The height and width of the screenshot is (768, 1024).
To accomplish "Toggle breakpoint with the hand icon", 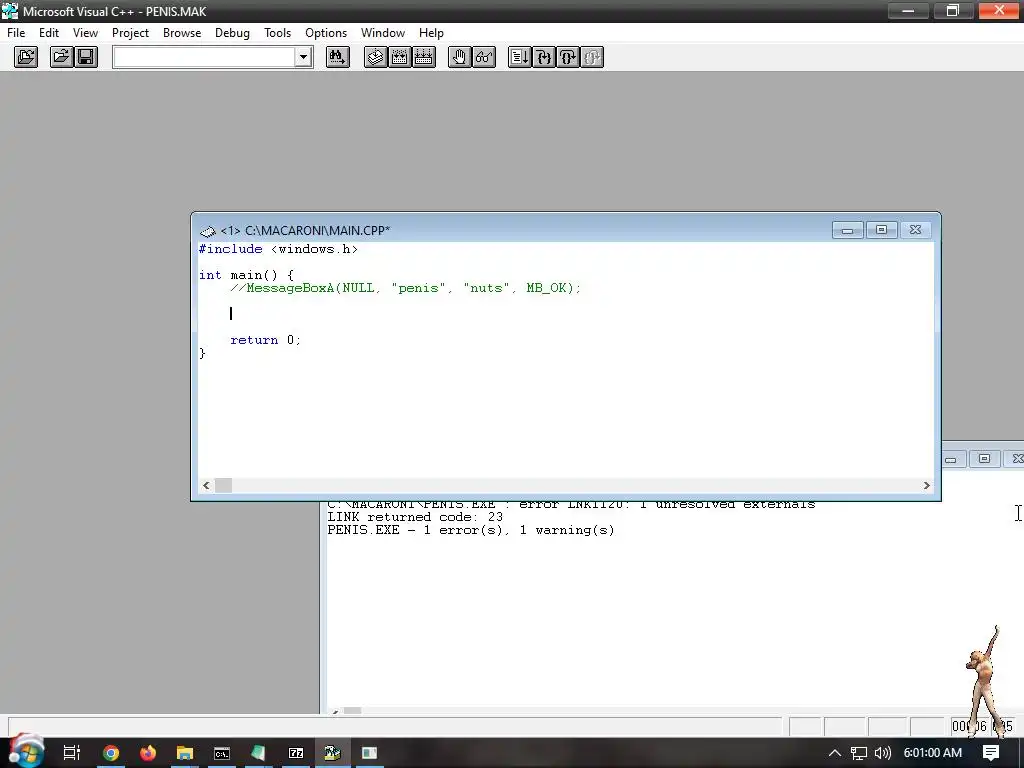I will [x=460, y=57].
